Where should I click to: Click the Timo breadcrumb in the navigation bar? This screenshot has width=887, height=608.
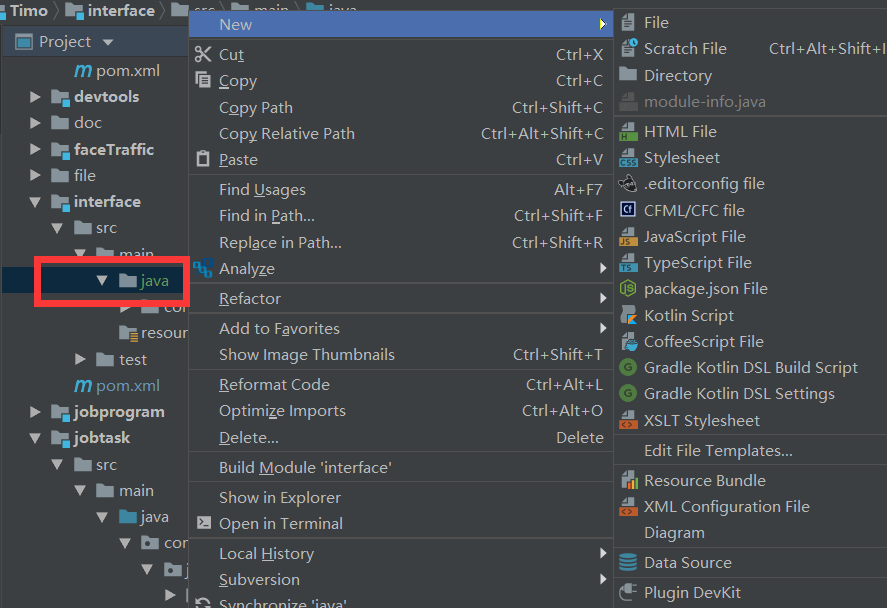pyautogui.click(x=24, y=10)
